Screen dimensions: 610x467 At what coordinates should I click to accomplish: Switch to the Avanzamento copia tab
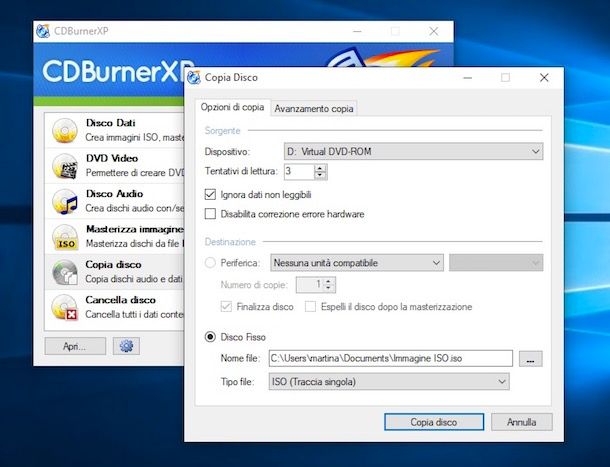(x=314, y=109)
